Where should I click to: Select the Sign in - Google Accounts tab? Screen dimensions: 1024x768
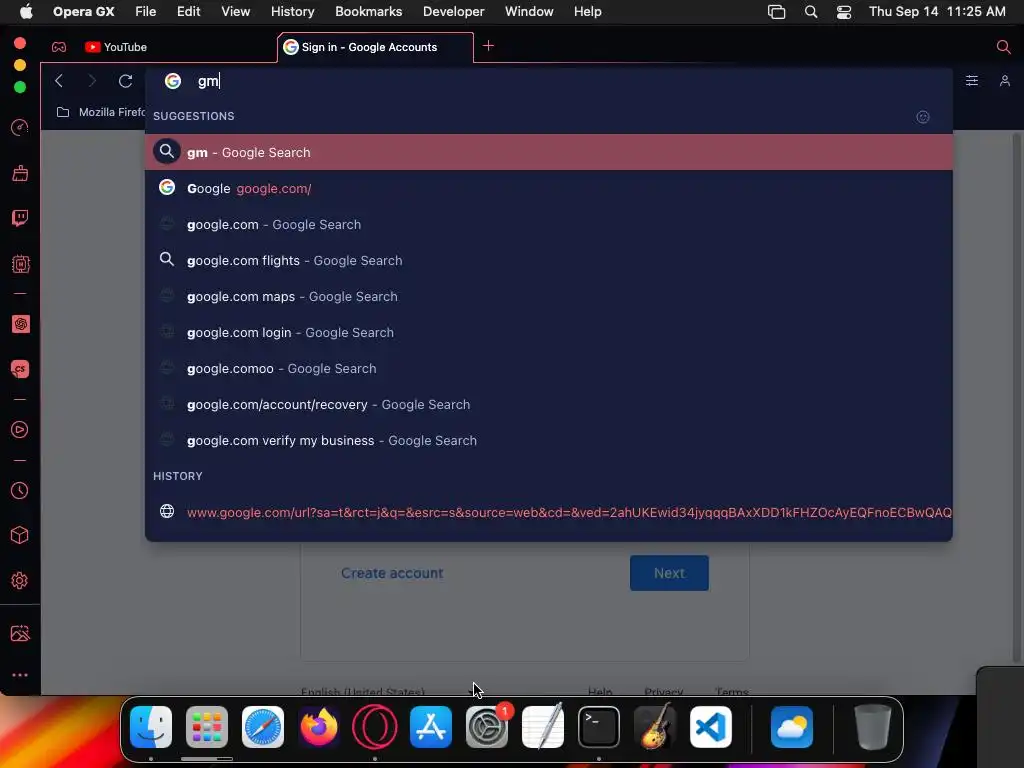tap(376, 47)
